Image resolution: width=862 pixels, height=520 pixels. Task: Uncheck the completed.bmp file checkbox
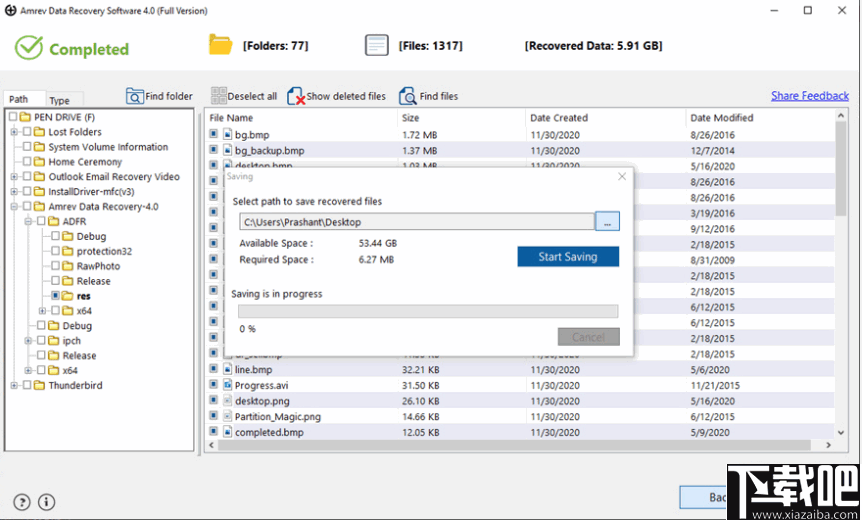click(214, 432)
